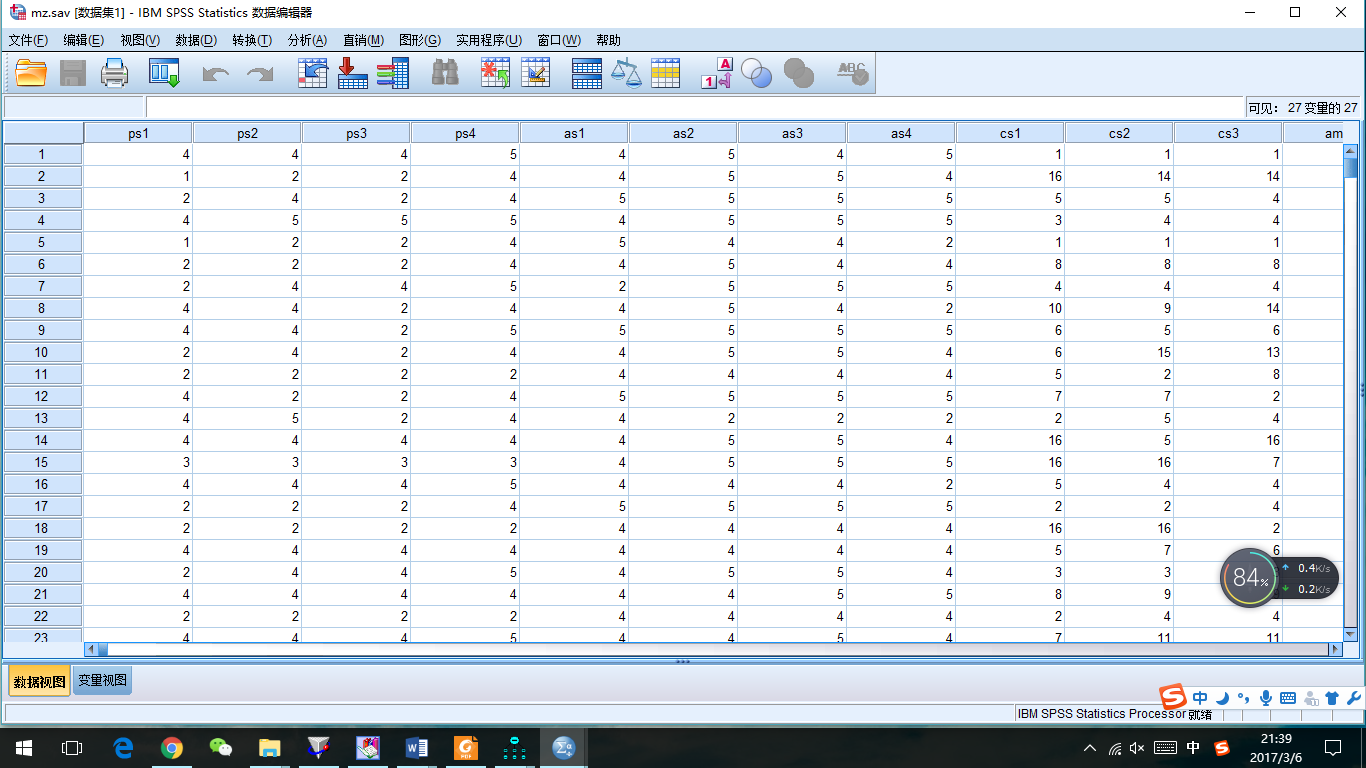Open a data document with the folder icon
Image resolution: width=1366 pixels, height=768 pixels.
point(31,73)
